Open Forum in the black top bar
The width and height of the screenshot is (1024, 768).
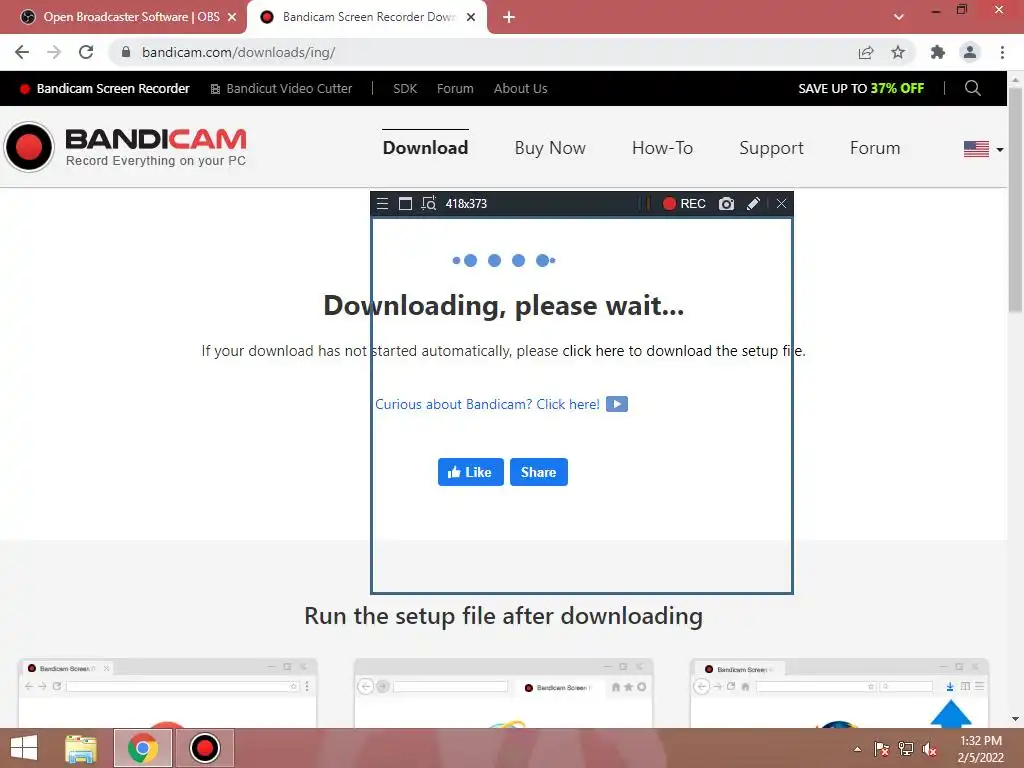(x=455, y=89)
